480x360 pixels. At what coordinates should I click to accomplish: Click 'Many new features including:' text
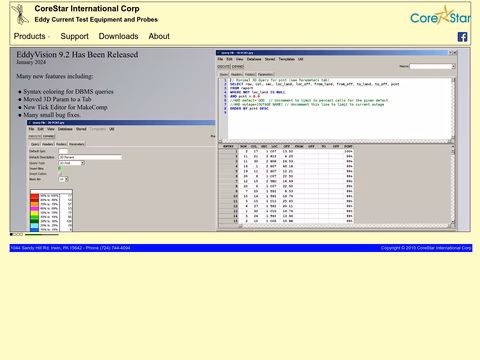55,76
